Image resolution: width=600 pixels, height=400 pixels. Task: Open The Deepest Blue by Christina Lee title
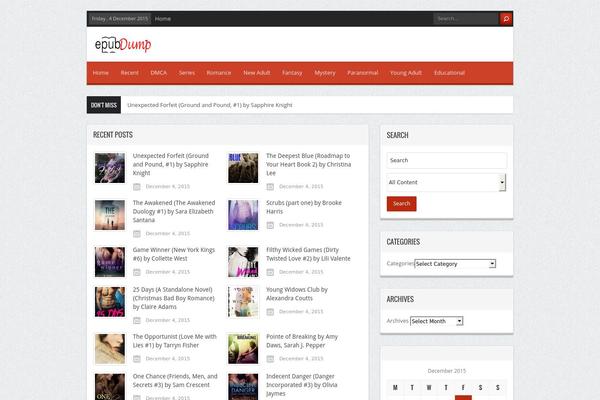click(x=308, y=164)
